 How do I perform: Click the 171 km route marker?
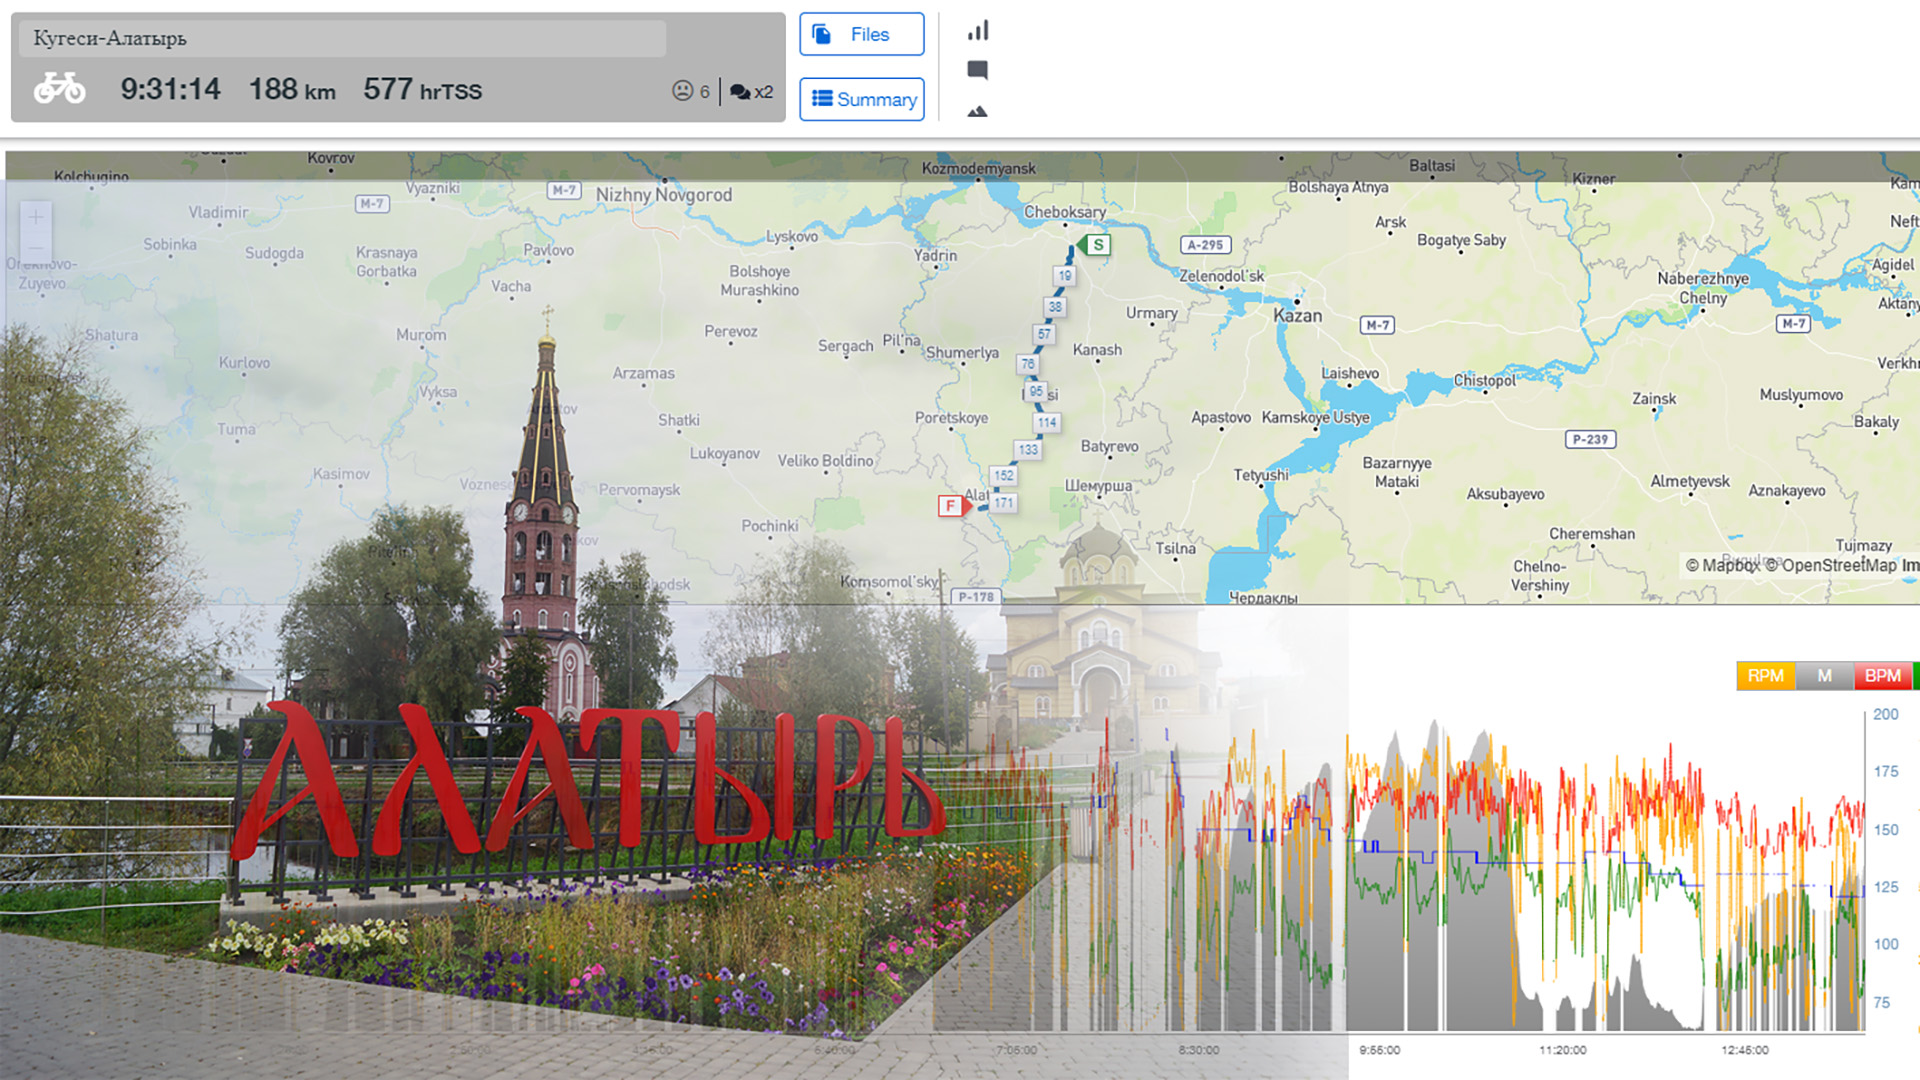tap(1004, 503)
